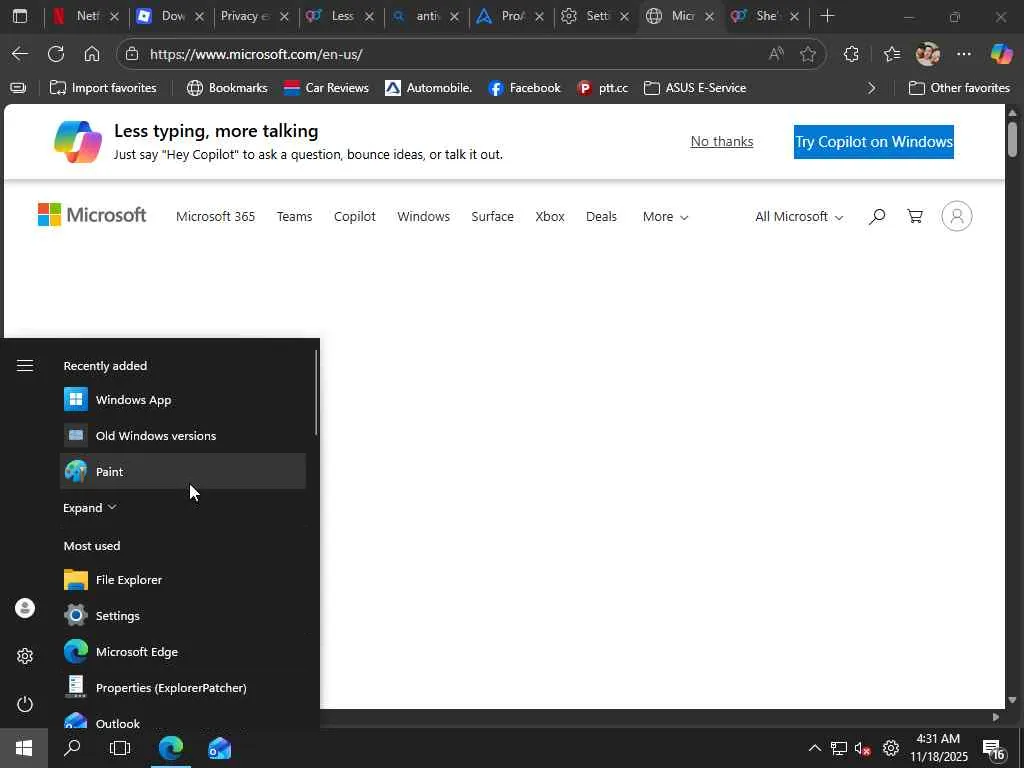1024x768 pixels.
Task: Select Xbox in site navigation
Action: click(x=550, y=217)
